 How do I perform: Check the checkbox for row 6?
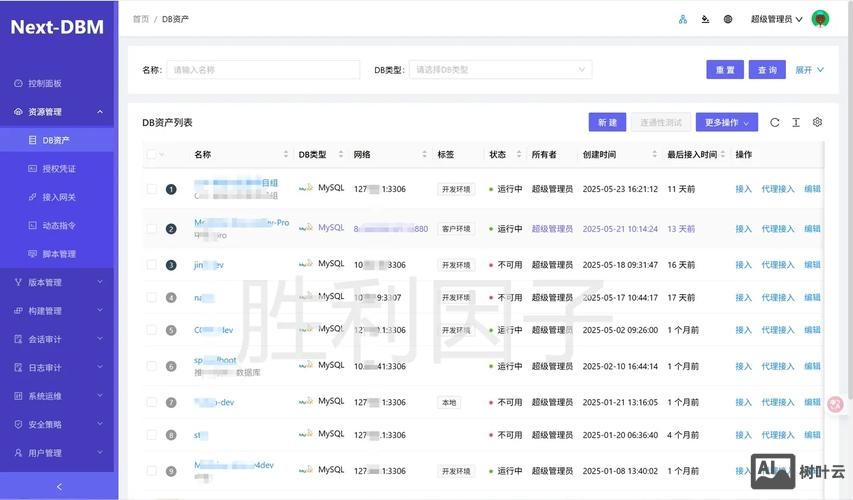point(151,366)
